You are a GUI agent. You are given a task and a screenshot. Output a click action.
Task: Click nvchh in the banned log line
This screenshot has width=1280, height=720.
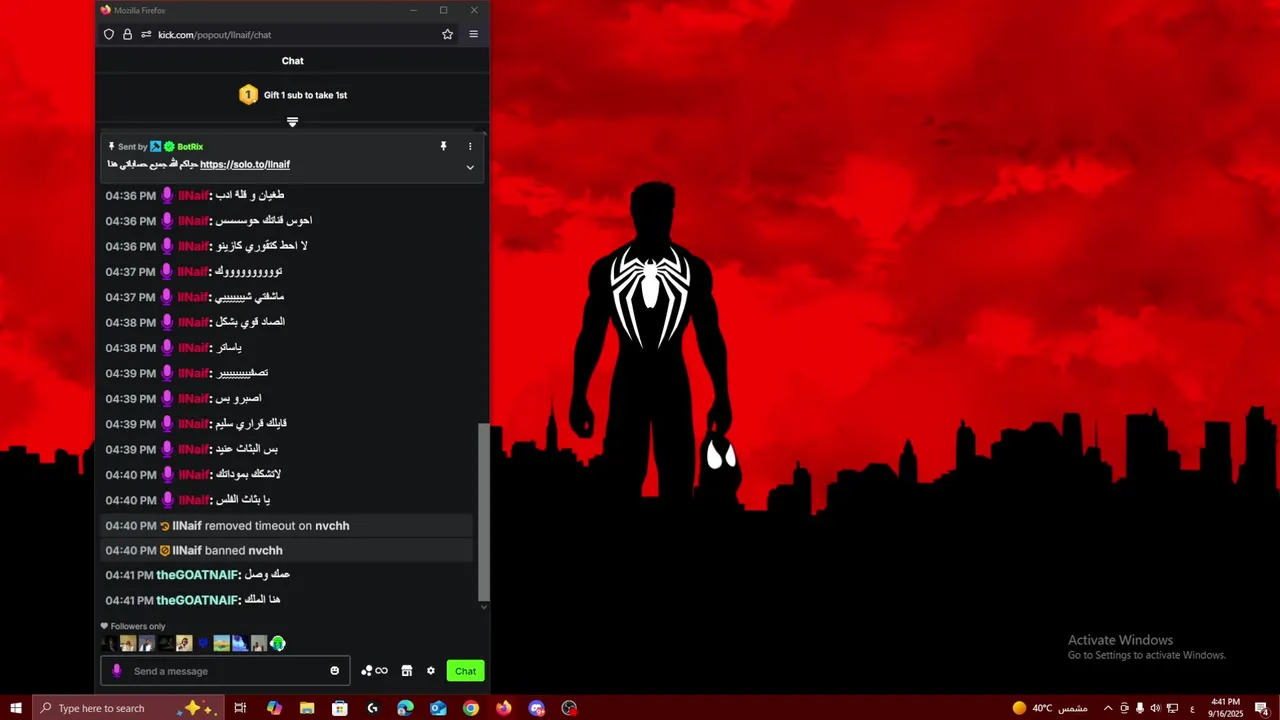[265, 550]
